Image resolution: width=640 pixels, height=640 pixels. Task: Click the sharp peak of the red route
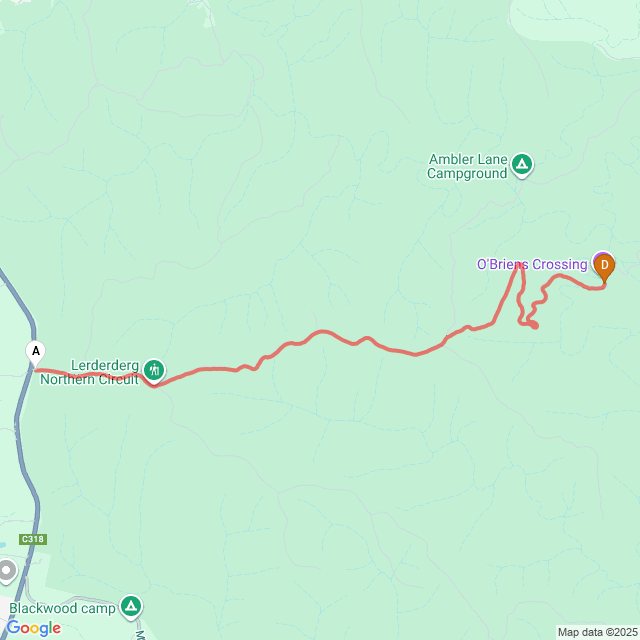point(519,266)
